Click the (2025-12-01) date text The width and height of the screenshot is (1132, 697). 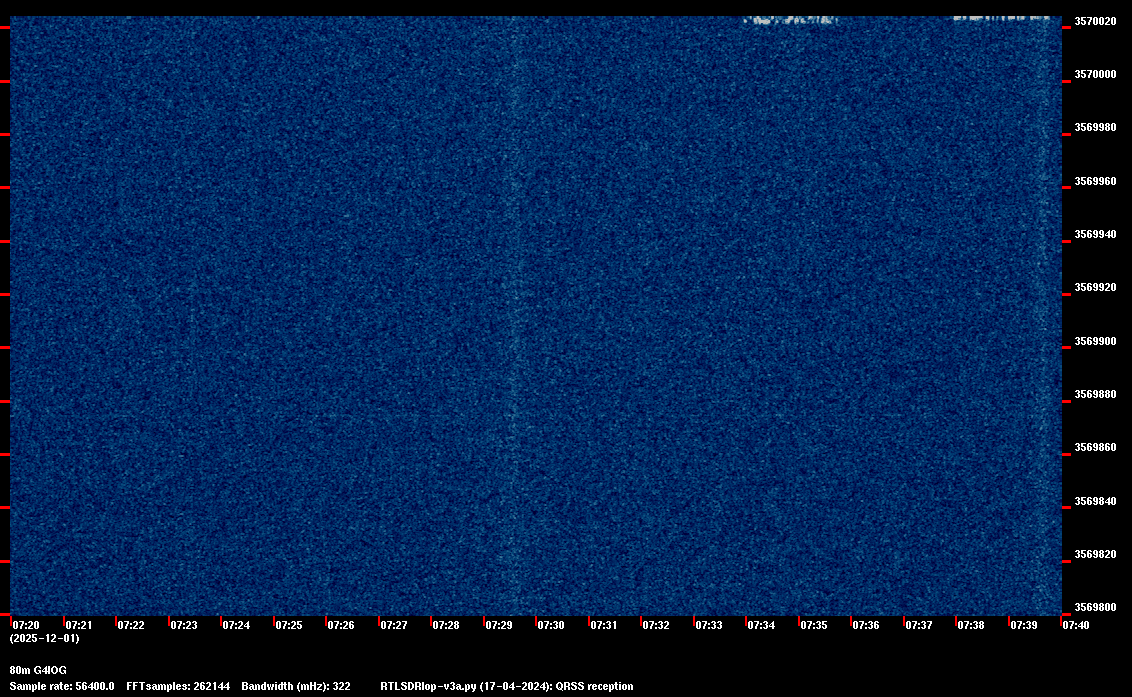pyautogui.click(x=45, y=638)
